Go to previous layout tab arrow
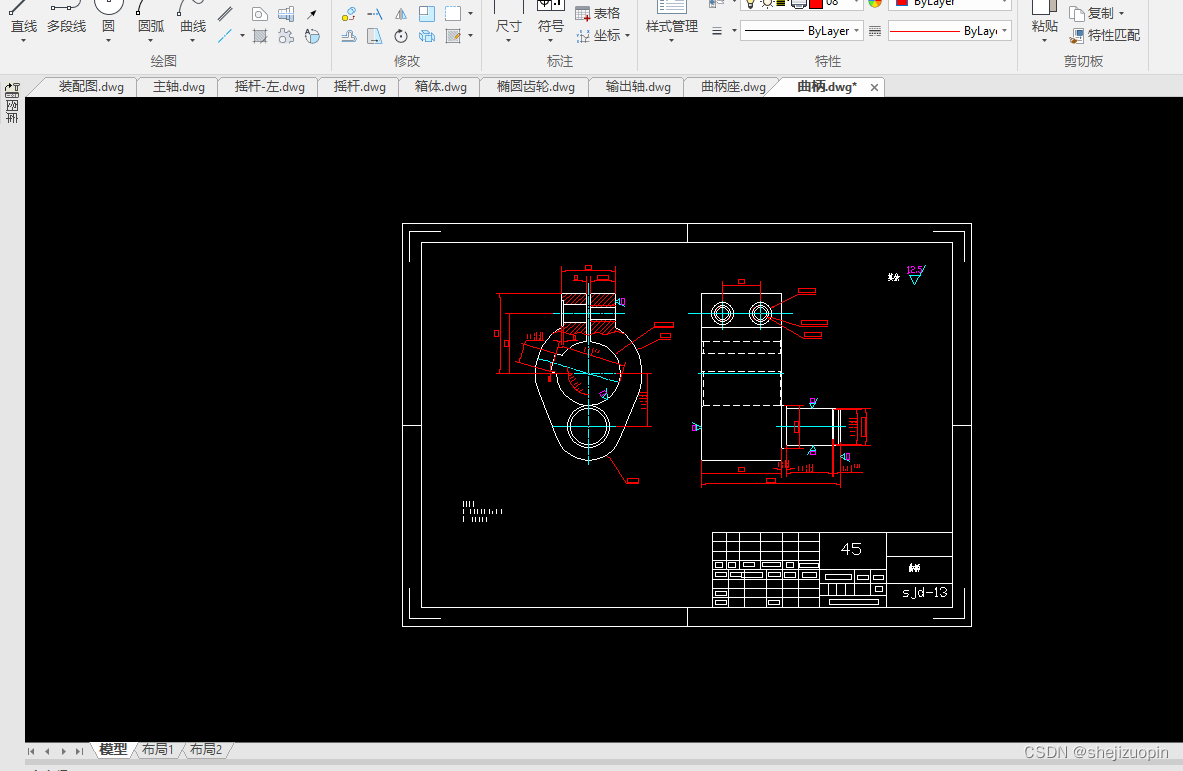The image size is (1183, 771). 47,751
